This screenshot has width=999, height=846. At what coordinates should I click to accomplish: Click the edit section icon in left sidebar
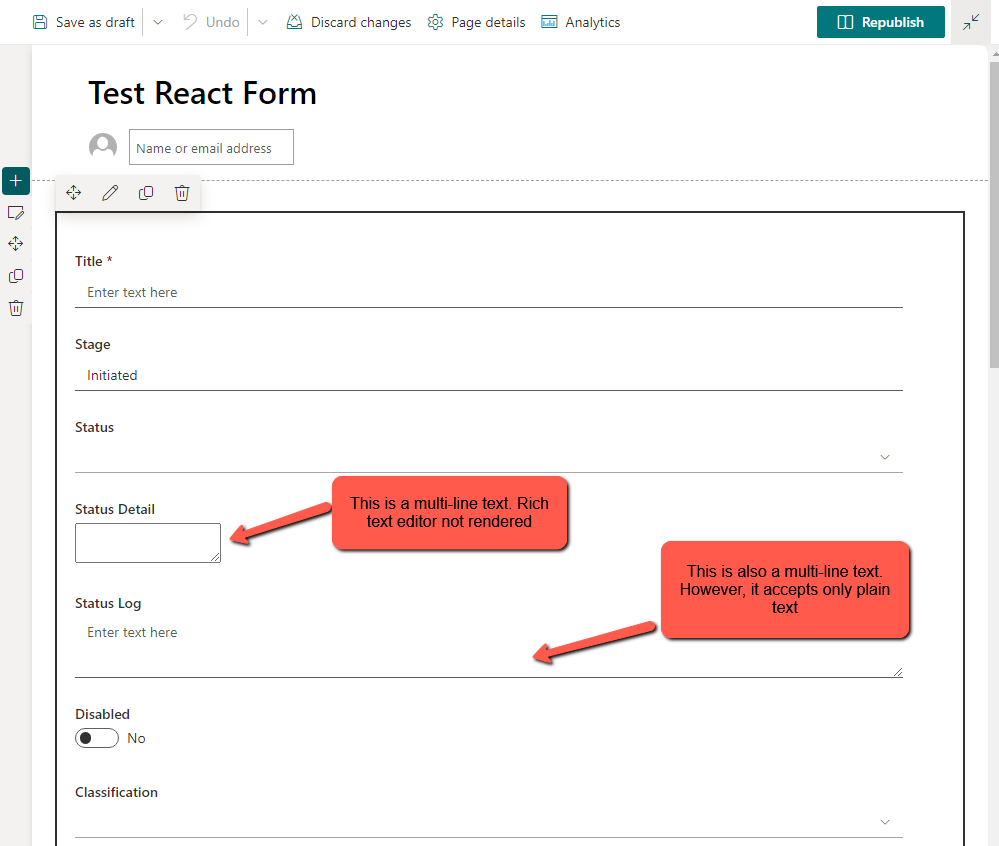click(15, 212)
